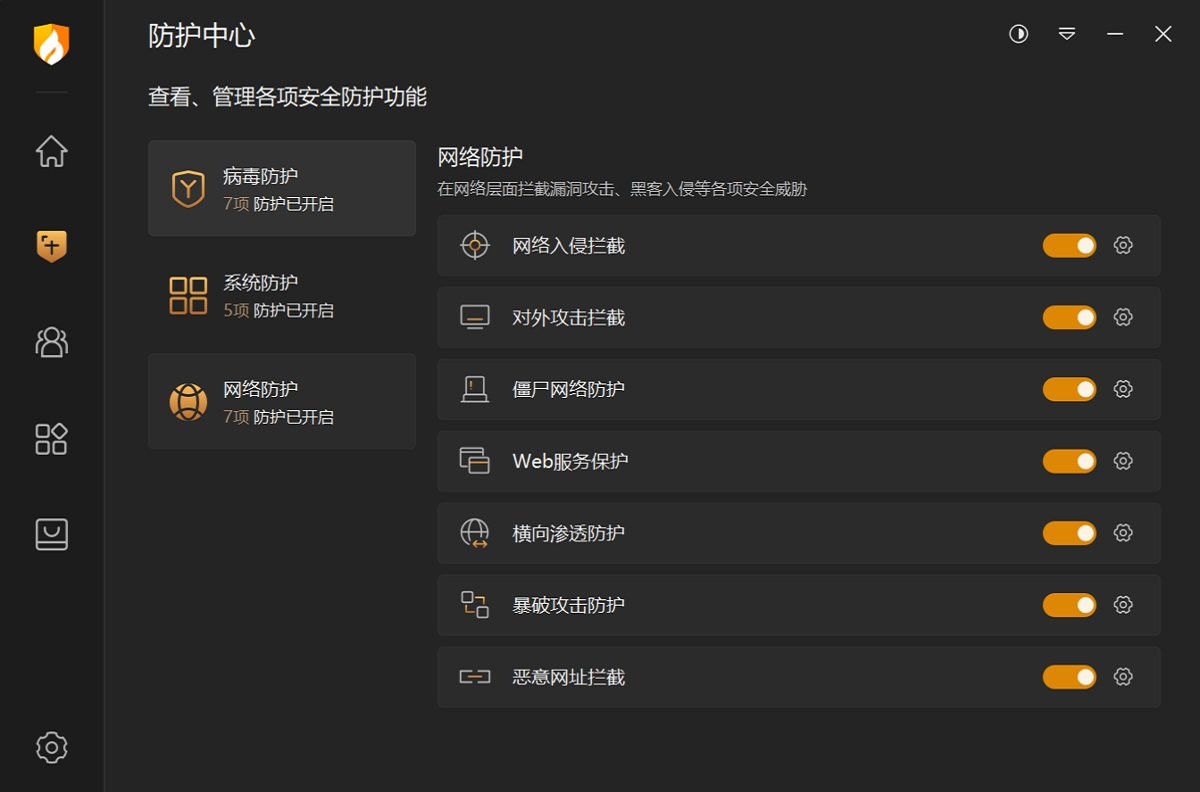Open settings gear in the sidebar
This screenshot has width=1200, height=792.
[x=51, y=747]
